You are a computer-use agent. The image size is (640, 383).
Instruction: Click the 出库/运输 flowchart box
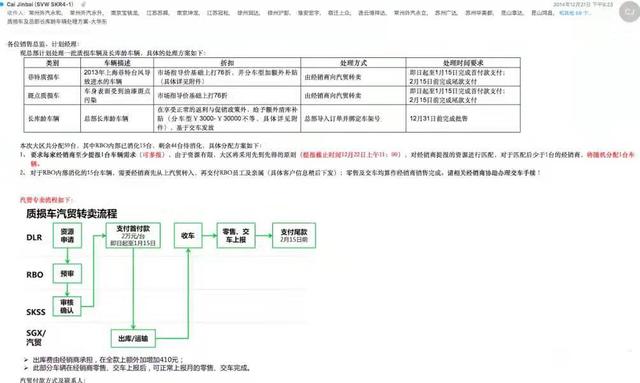coord(133,338)
